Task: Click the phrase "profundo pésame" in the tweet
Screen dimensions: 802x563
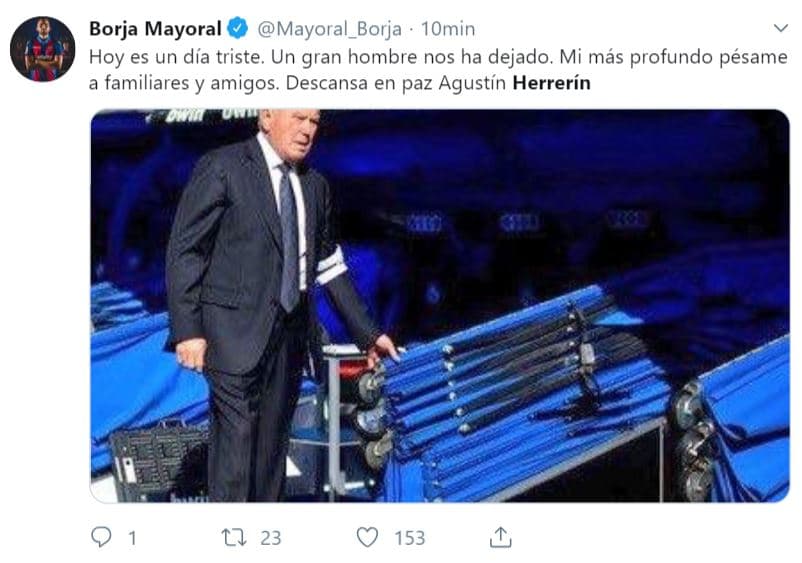Action: pyautogui.click(x=708, y=57)
